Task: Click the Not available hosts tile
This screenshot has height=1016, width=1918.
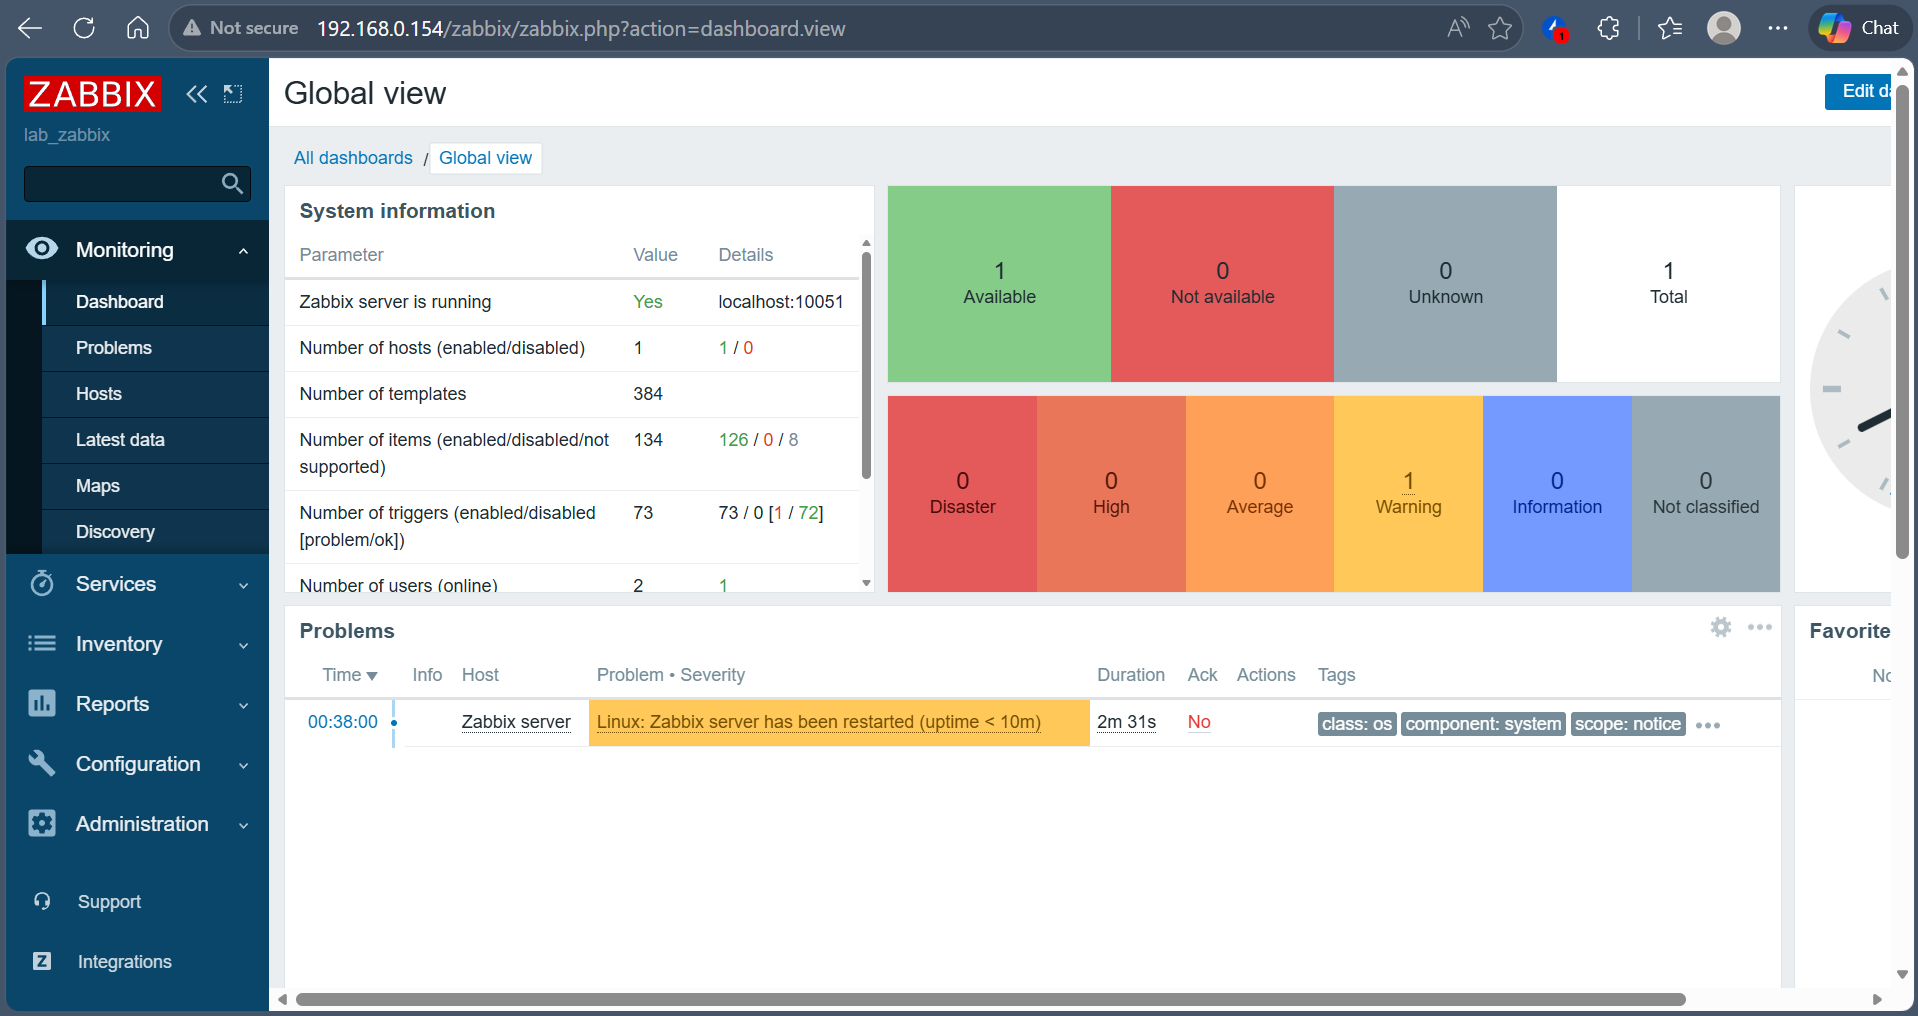Action: click(x=1222, y=284)
